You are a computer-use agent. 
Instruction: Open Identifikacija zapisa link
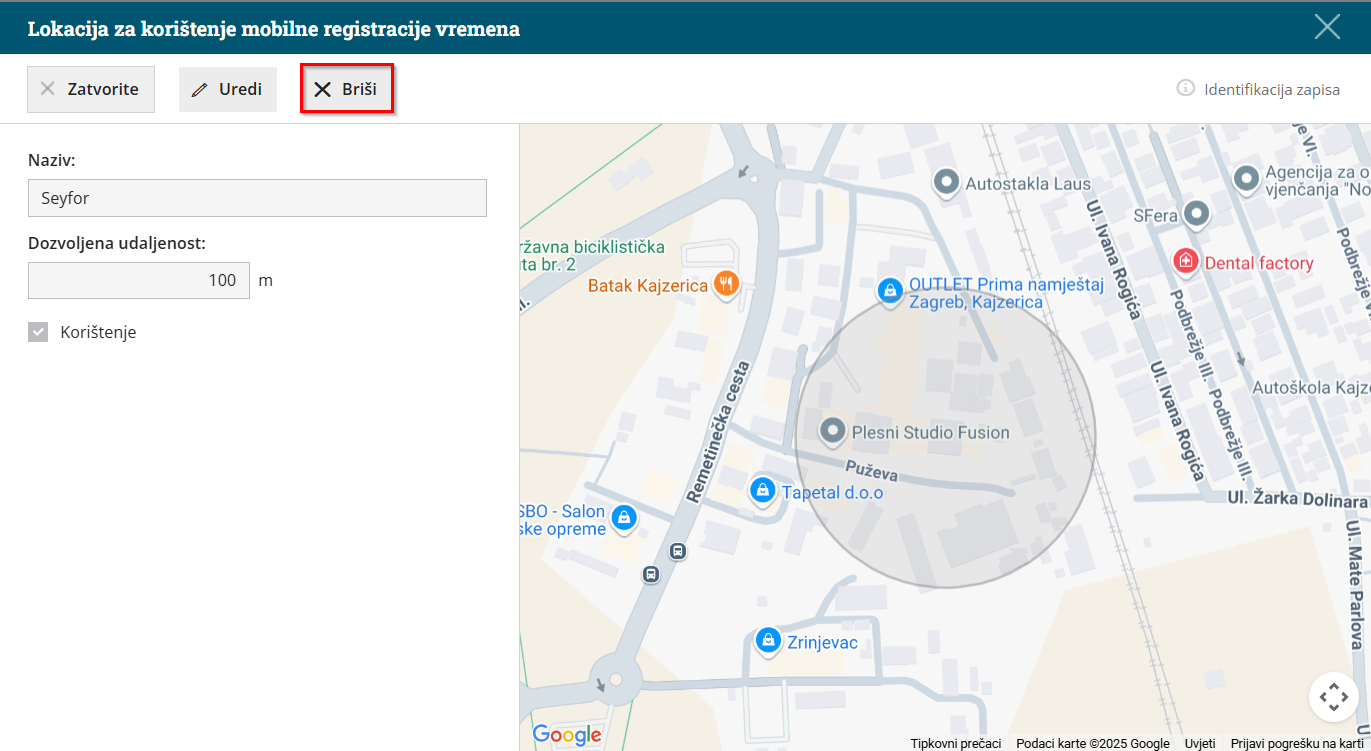[x=1272, y=89]
